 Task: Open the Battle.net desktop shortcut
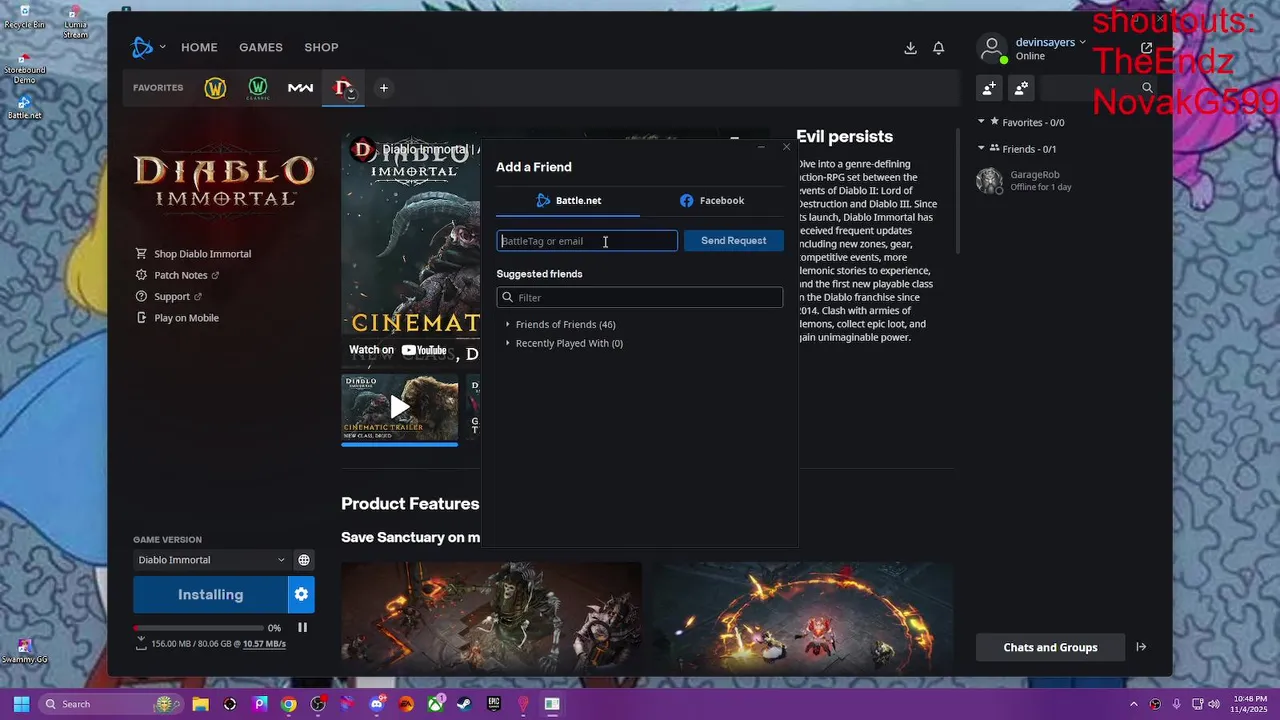(24, 108)
